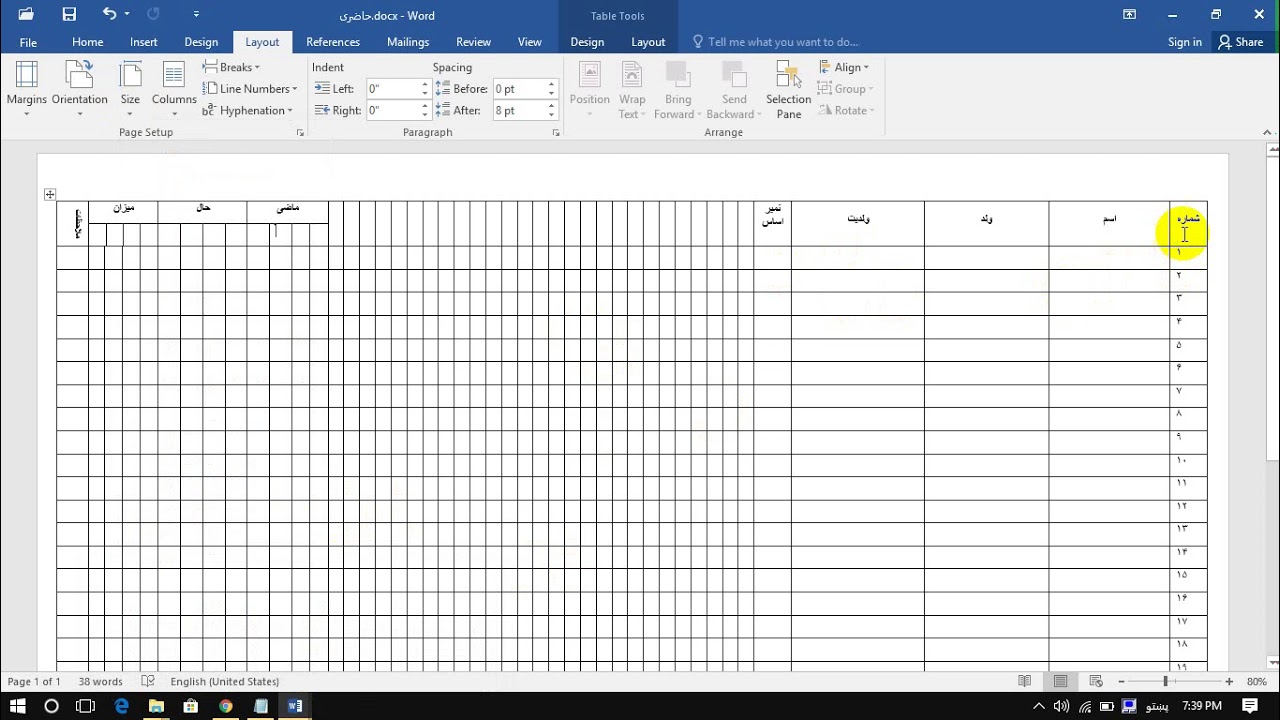
Task: Open the File menu
Action: 28,42
